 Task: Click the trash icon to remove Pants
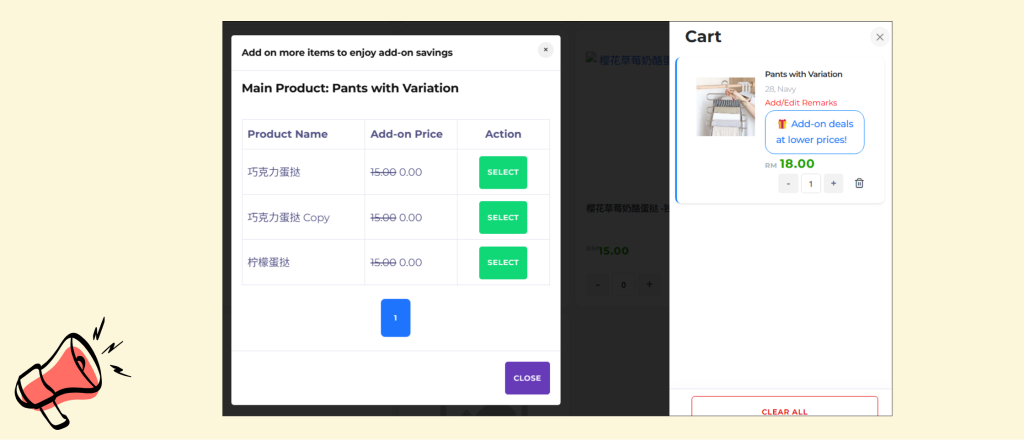point(859,183)
